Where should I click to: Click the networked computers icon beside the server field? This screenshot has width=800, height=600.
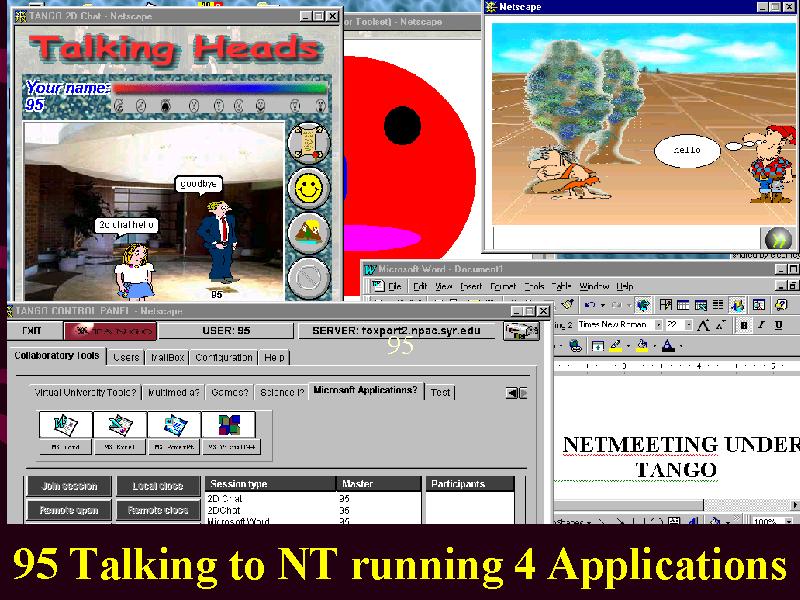(521, 331)
